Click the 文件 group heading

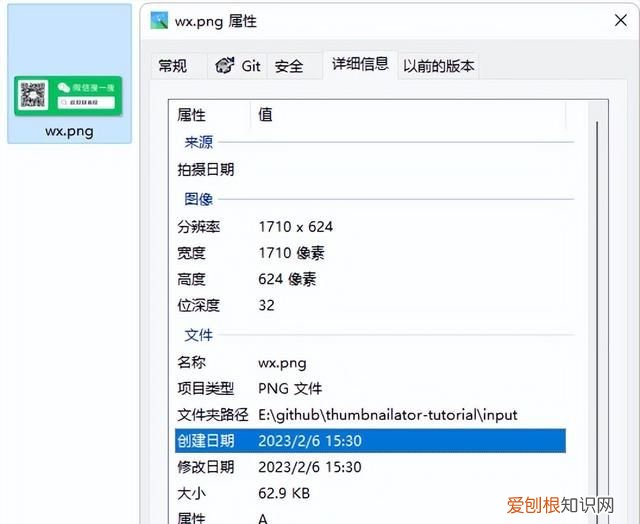pyautogui.click(x=199, y=335)
